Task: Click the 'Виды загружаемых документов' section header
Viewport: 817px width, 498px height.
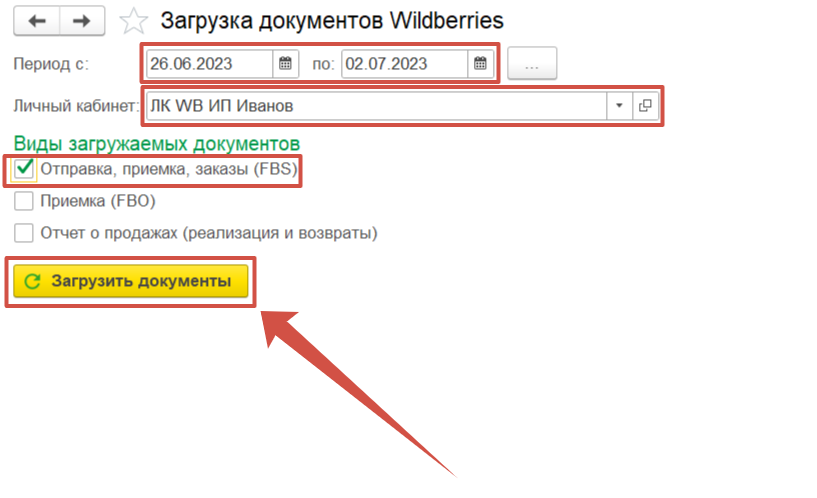Action: pyautogui.click(x=157, y=142)
